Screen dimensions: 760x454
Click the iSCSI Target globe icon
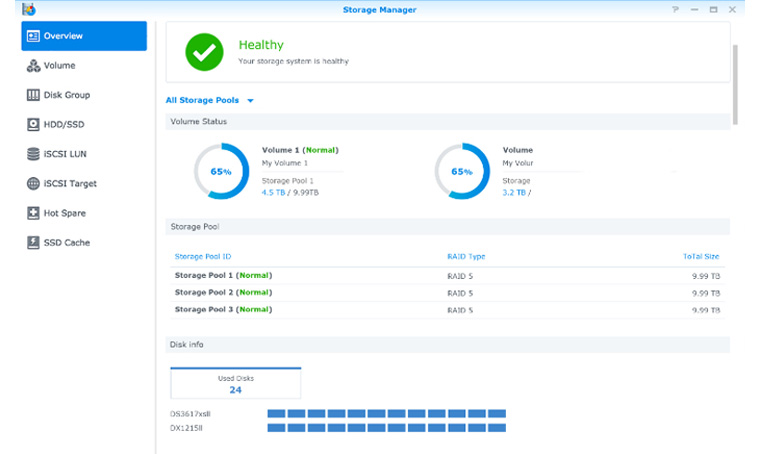point(33,184)
